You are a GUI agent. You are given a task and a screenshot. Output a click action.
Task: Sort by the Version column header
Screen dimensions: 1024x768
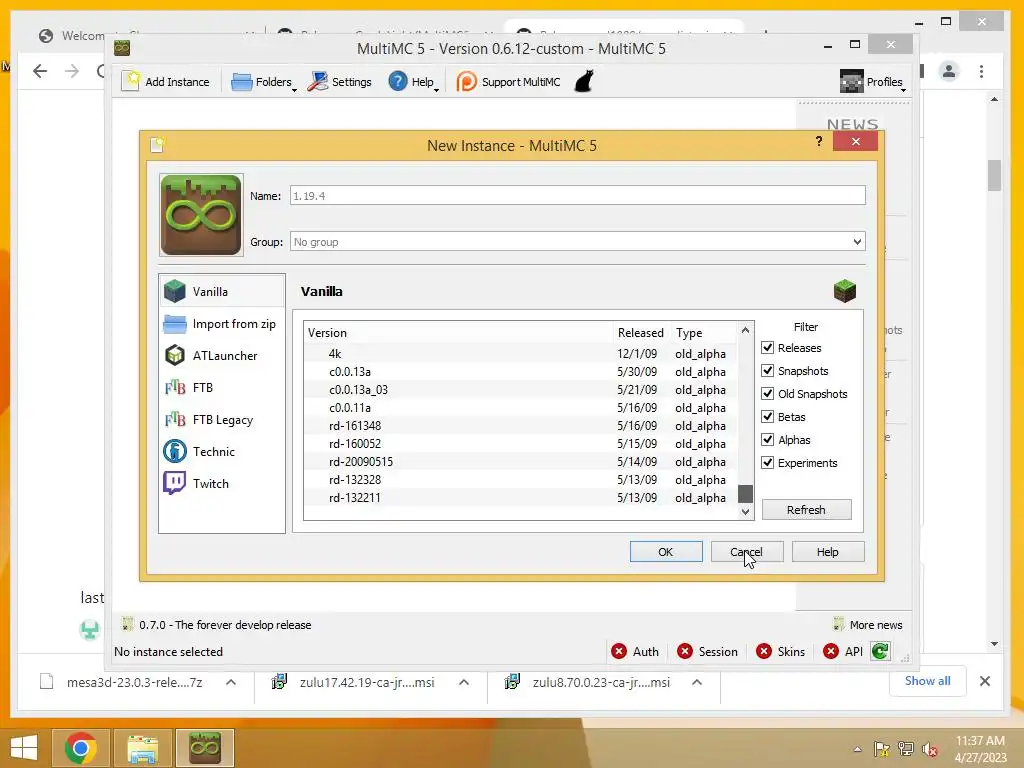459,332
